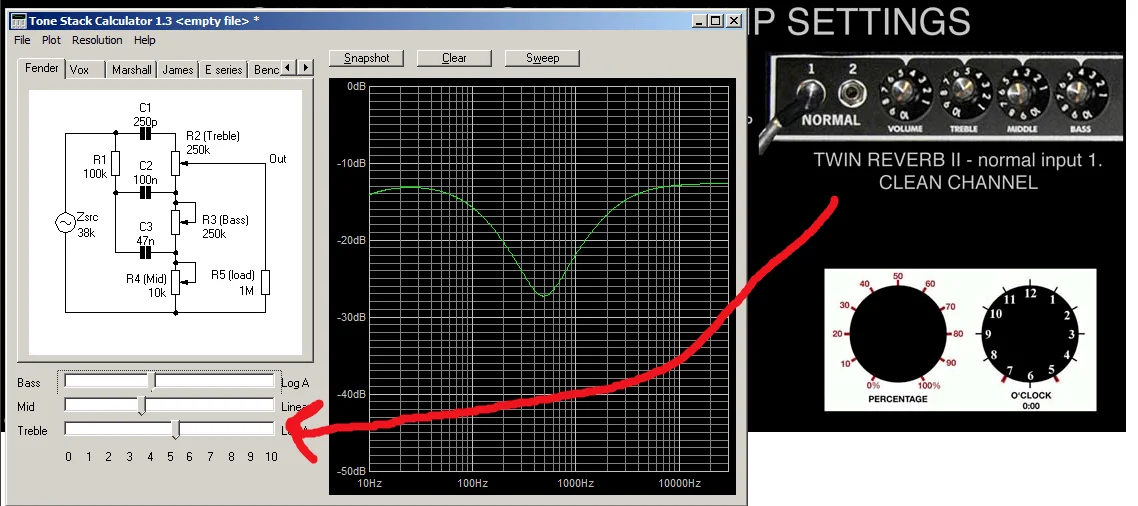Screen dimensions: 1138x506
Task: Open the Resolution menu
Action: point(97,40)
